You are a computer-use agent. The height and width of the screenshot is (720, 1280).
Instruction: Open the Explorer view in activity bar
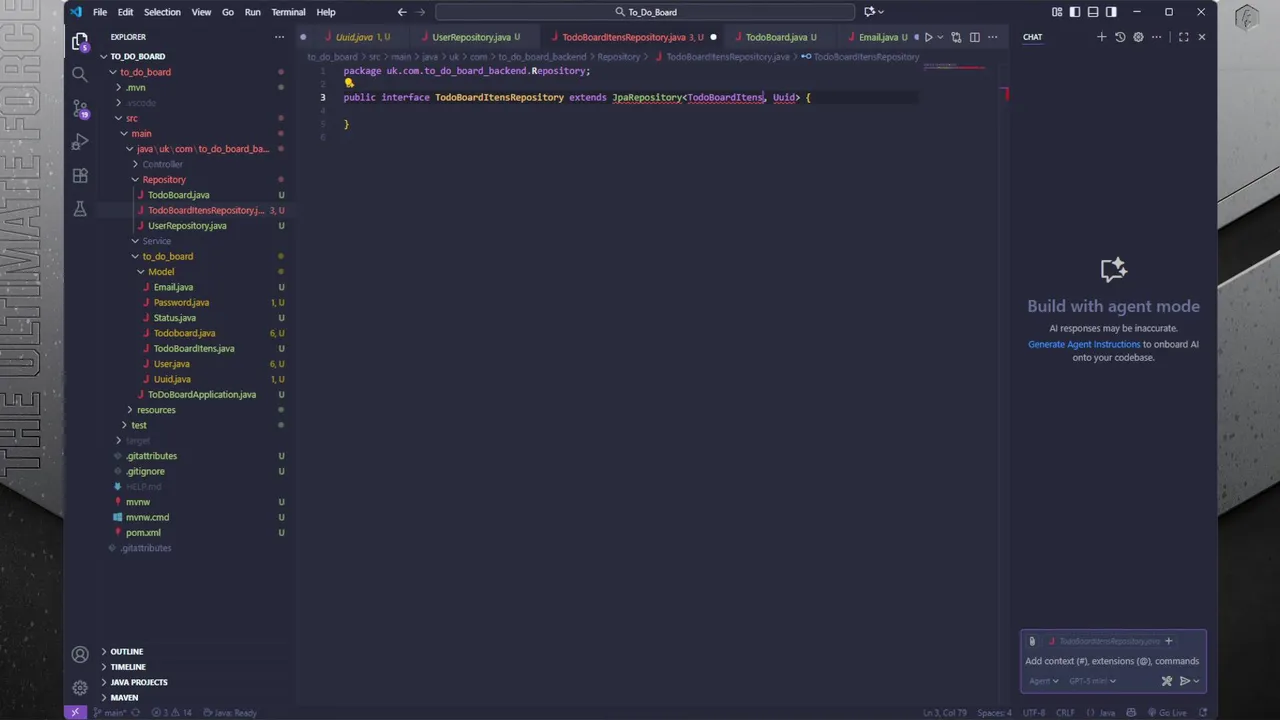click(80, 42)
